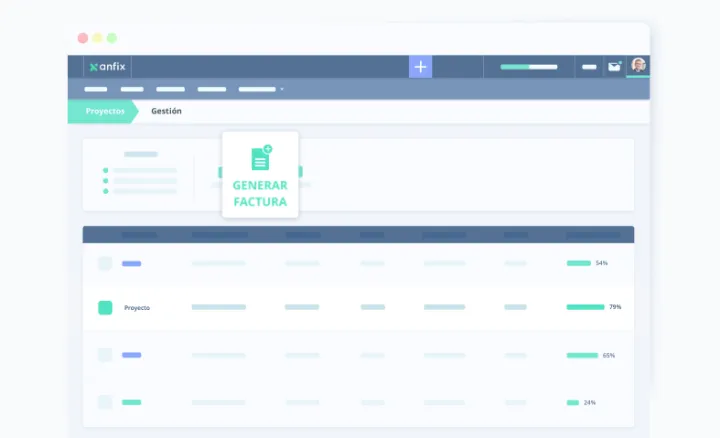Screen dimensions: 720x438
Task: Select the checkbox on the 65% row
Action: [105, 355]
